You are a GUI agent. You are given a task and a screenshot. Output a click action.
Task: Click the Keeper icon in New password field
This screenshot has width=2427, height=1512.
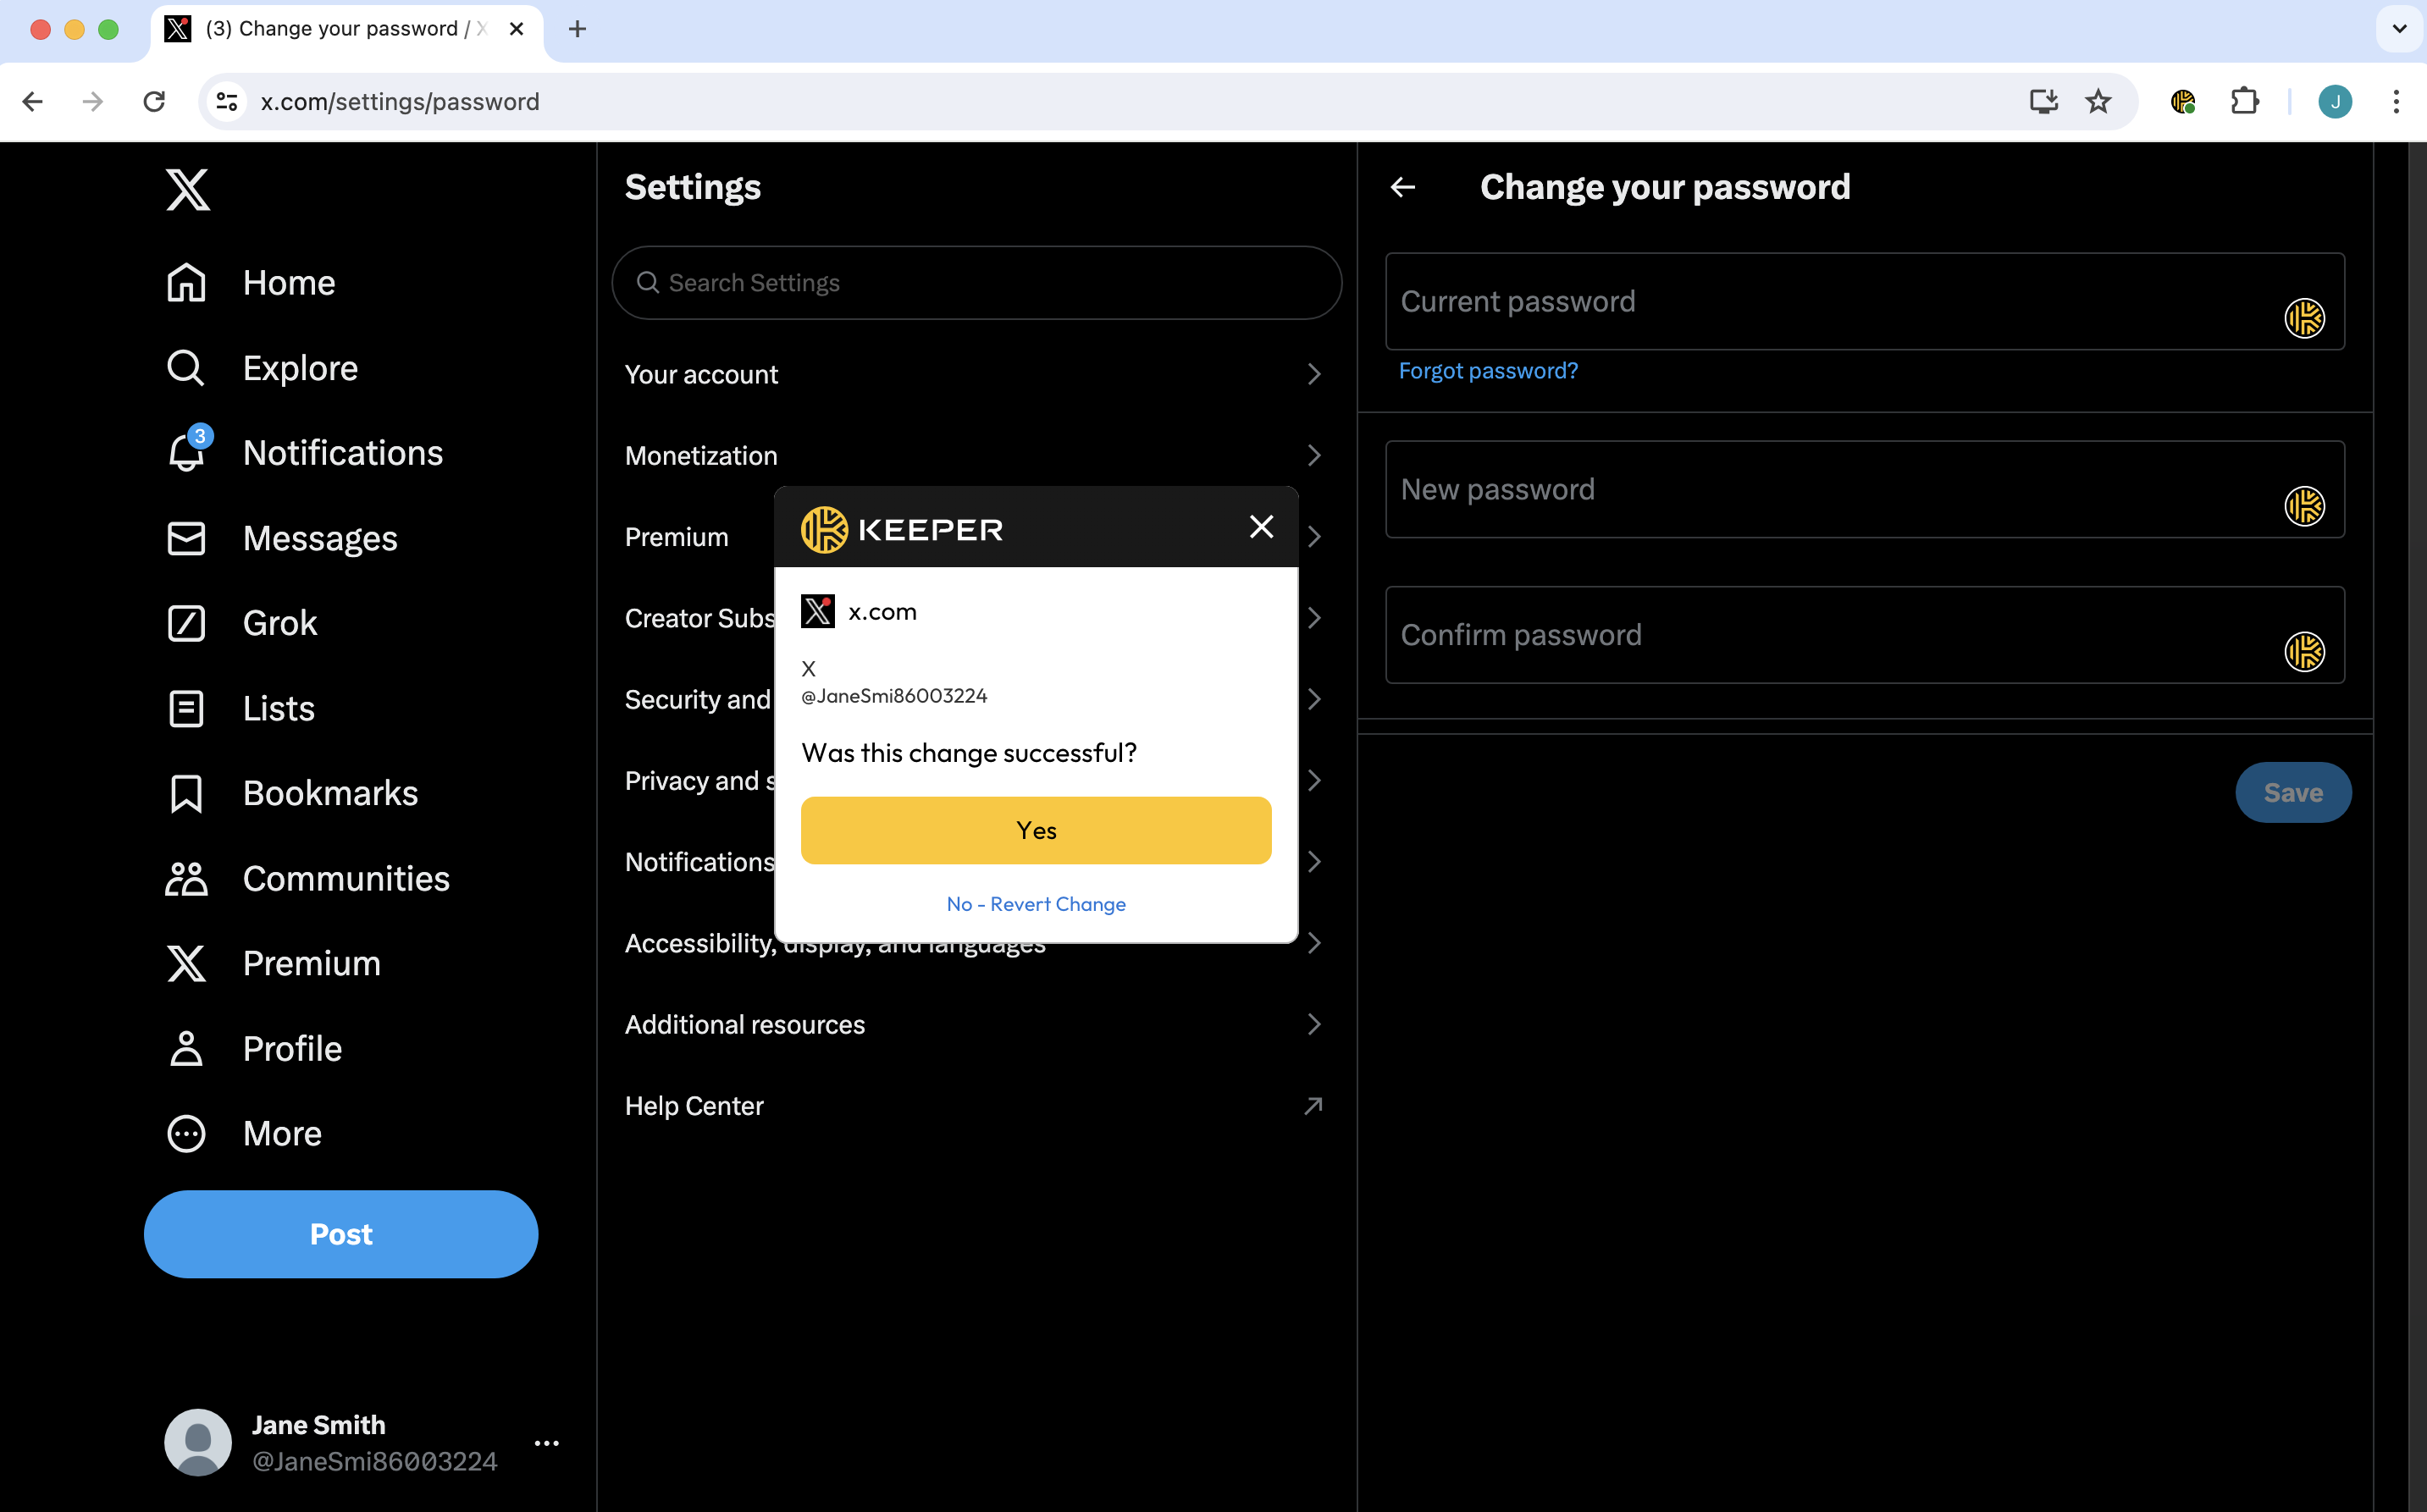(x=2303, y=506)
